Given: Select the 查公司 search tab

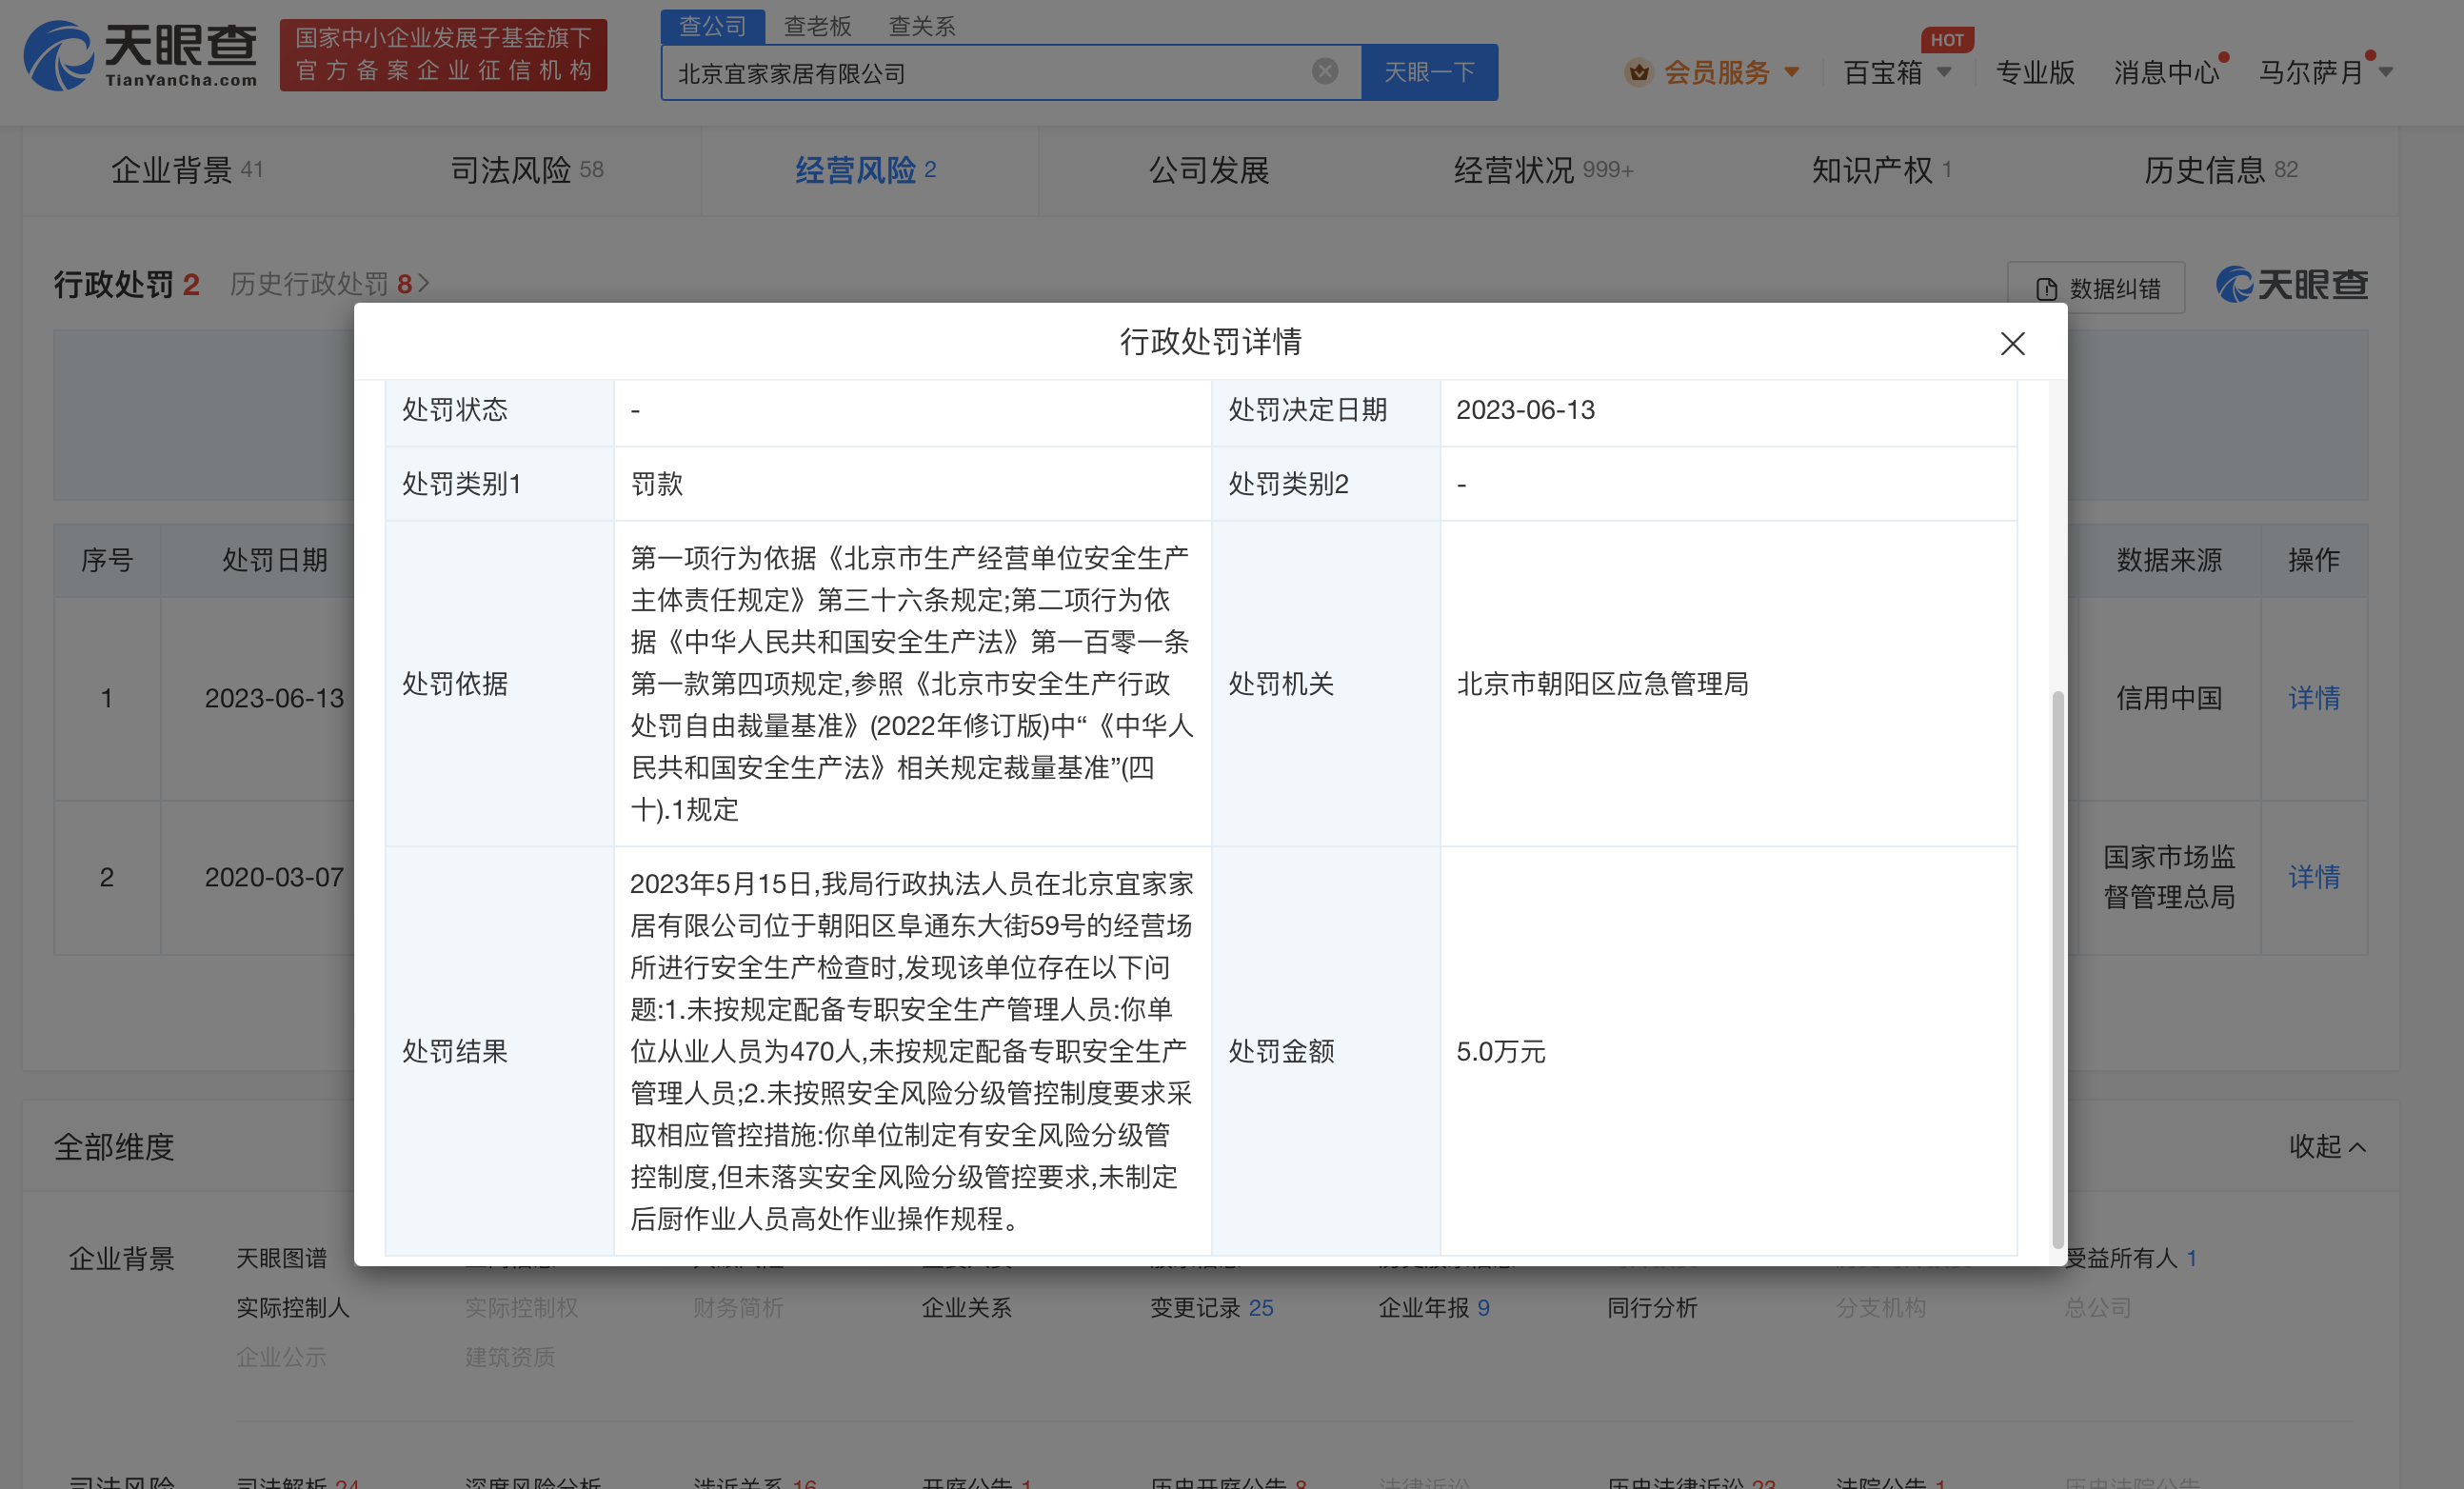Looking at the screenshot, I should click(x=712, y=26).
